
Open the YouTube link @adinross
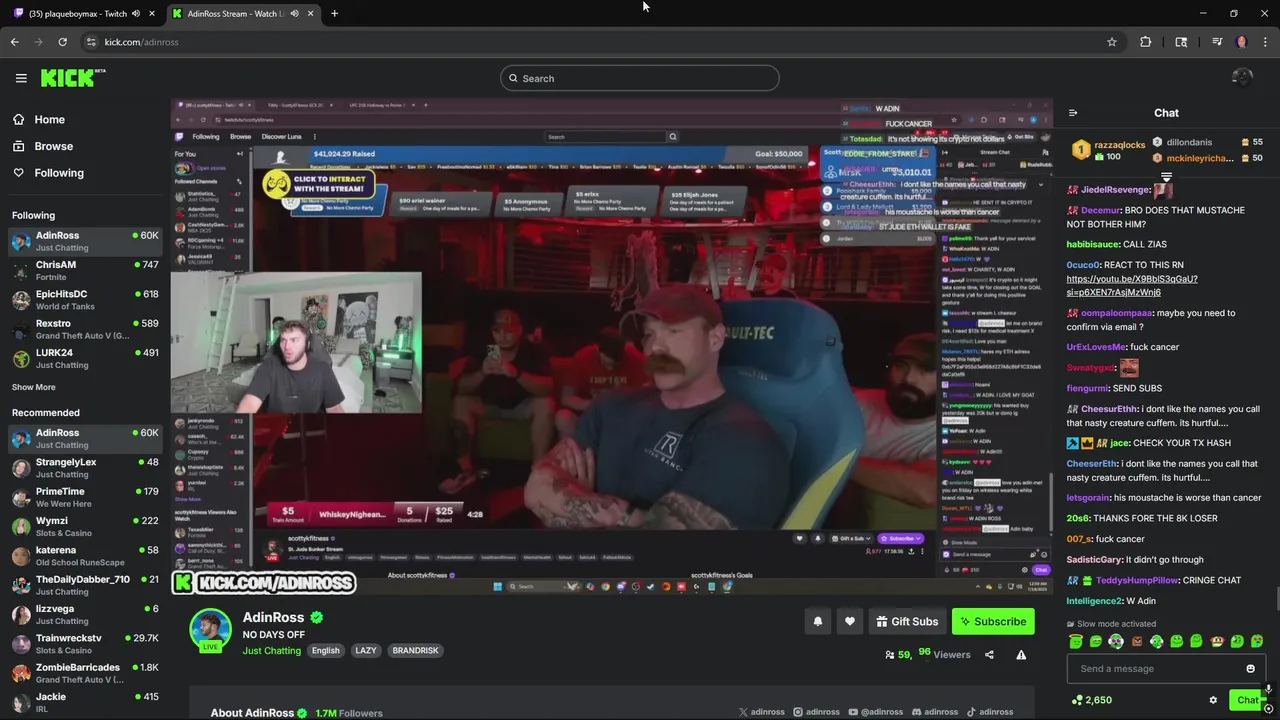876,712
